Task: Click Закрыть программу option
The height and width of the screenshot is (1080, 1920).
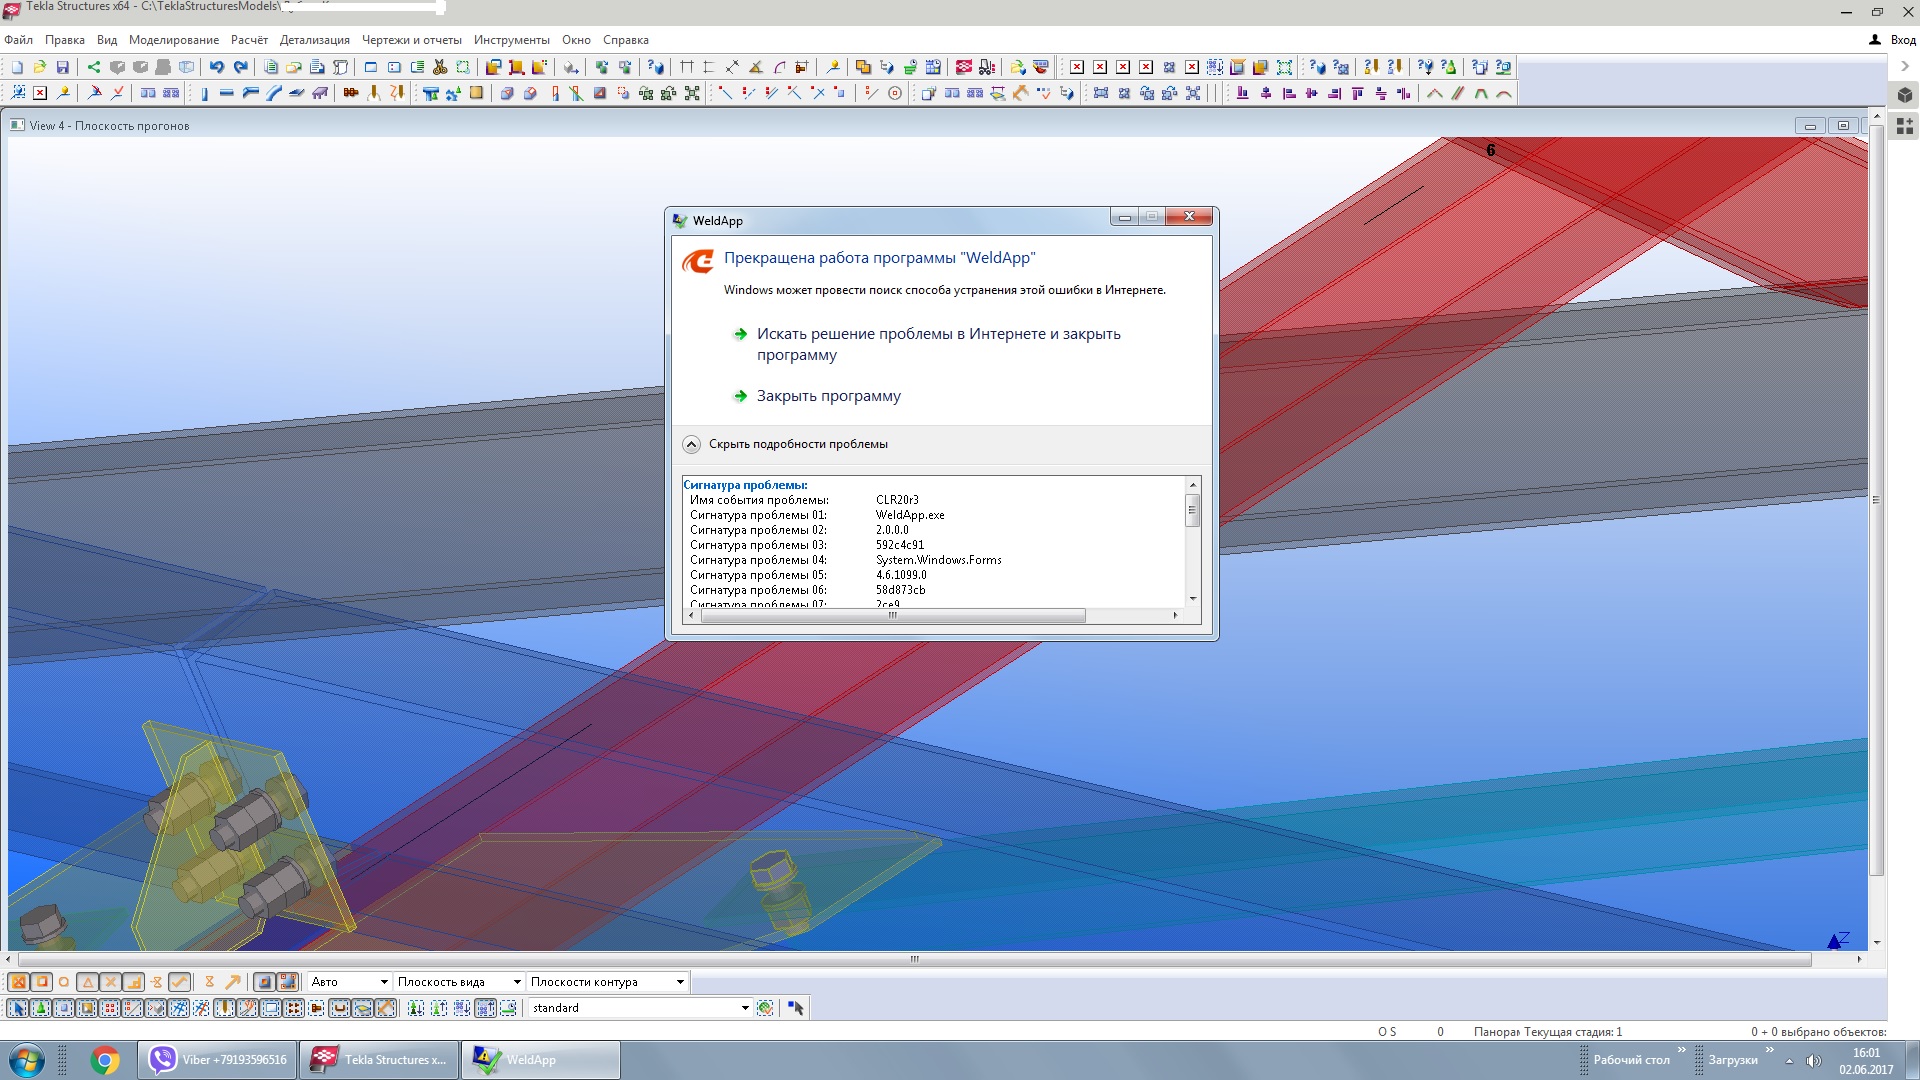Action: 828,396
